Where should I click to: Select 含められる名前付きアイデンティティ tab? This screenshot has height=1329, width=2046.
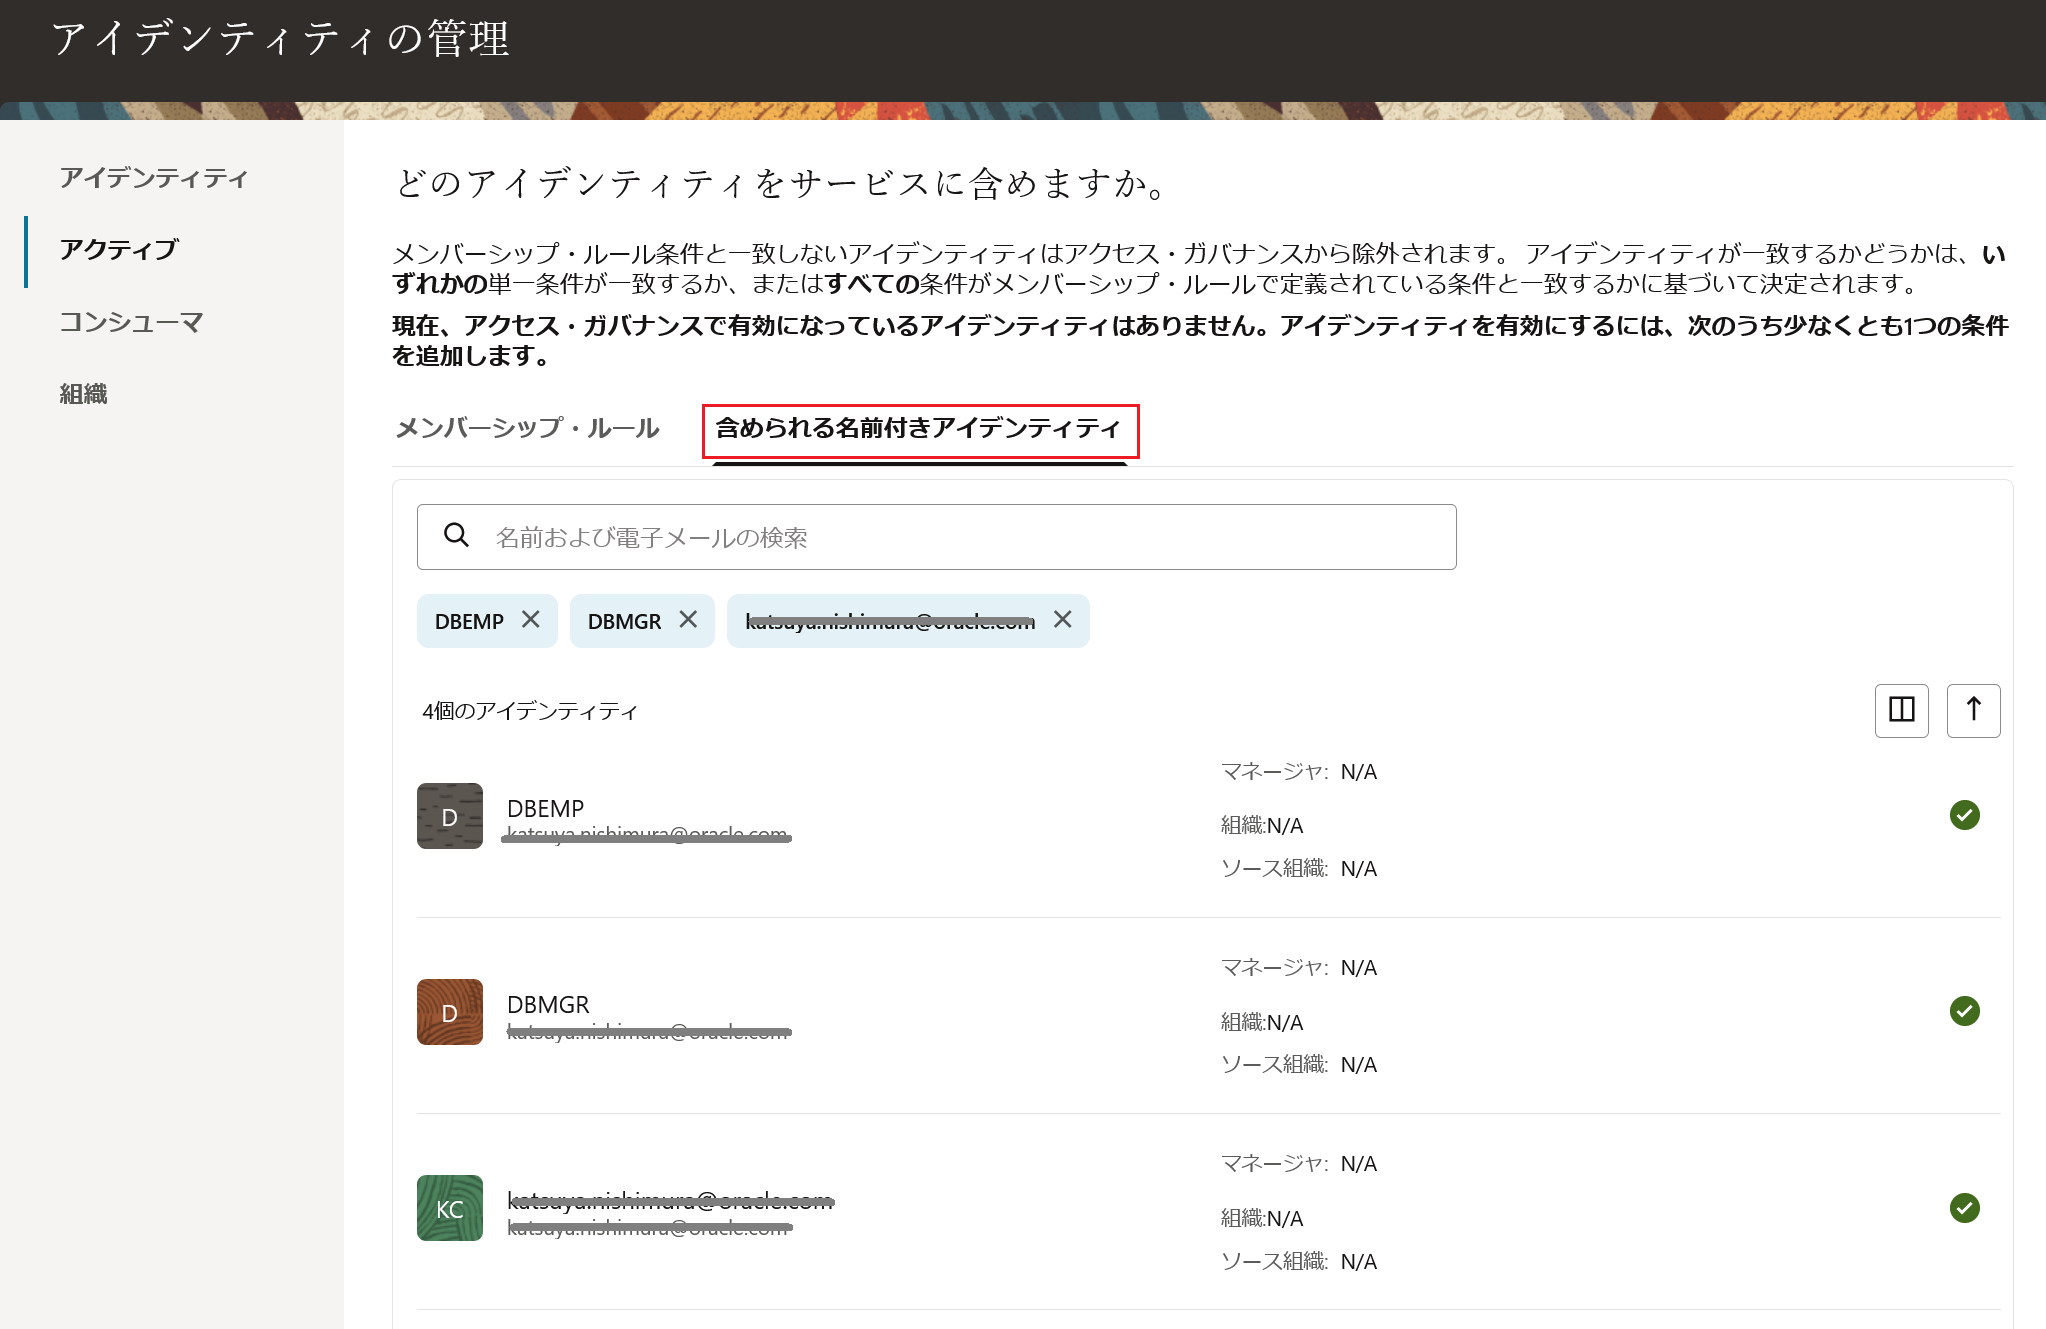[x=919, y=428]
